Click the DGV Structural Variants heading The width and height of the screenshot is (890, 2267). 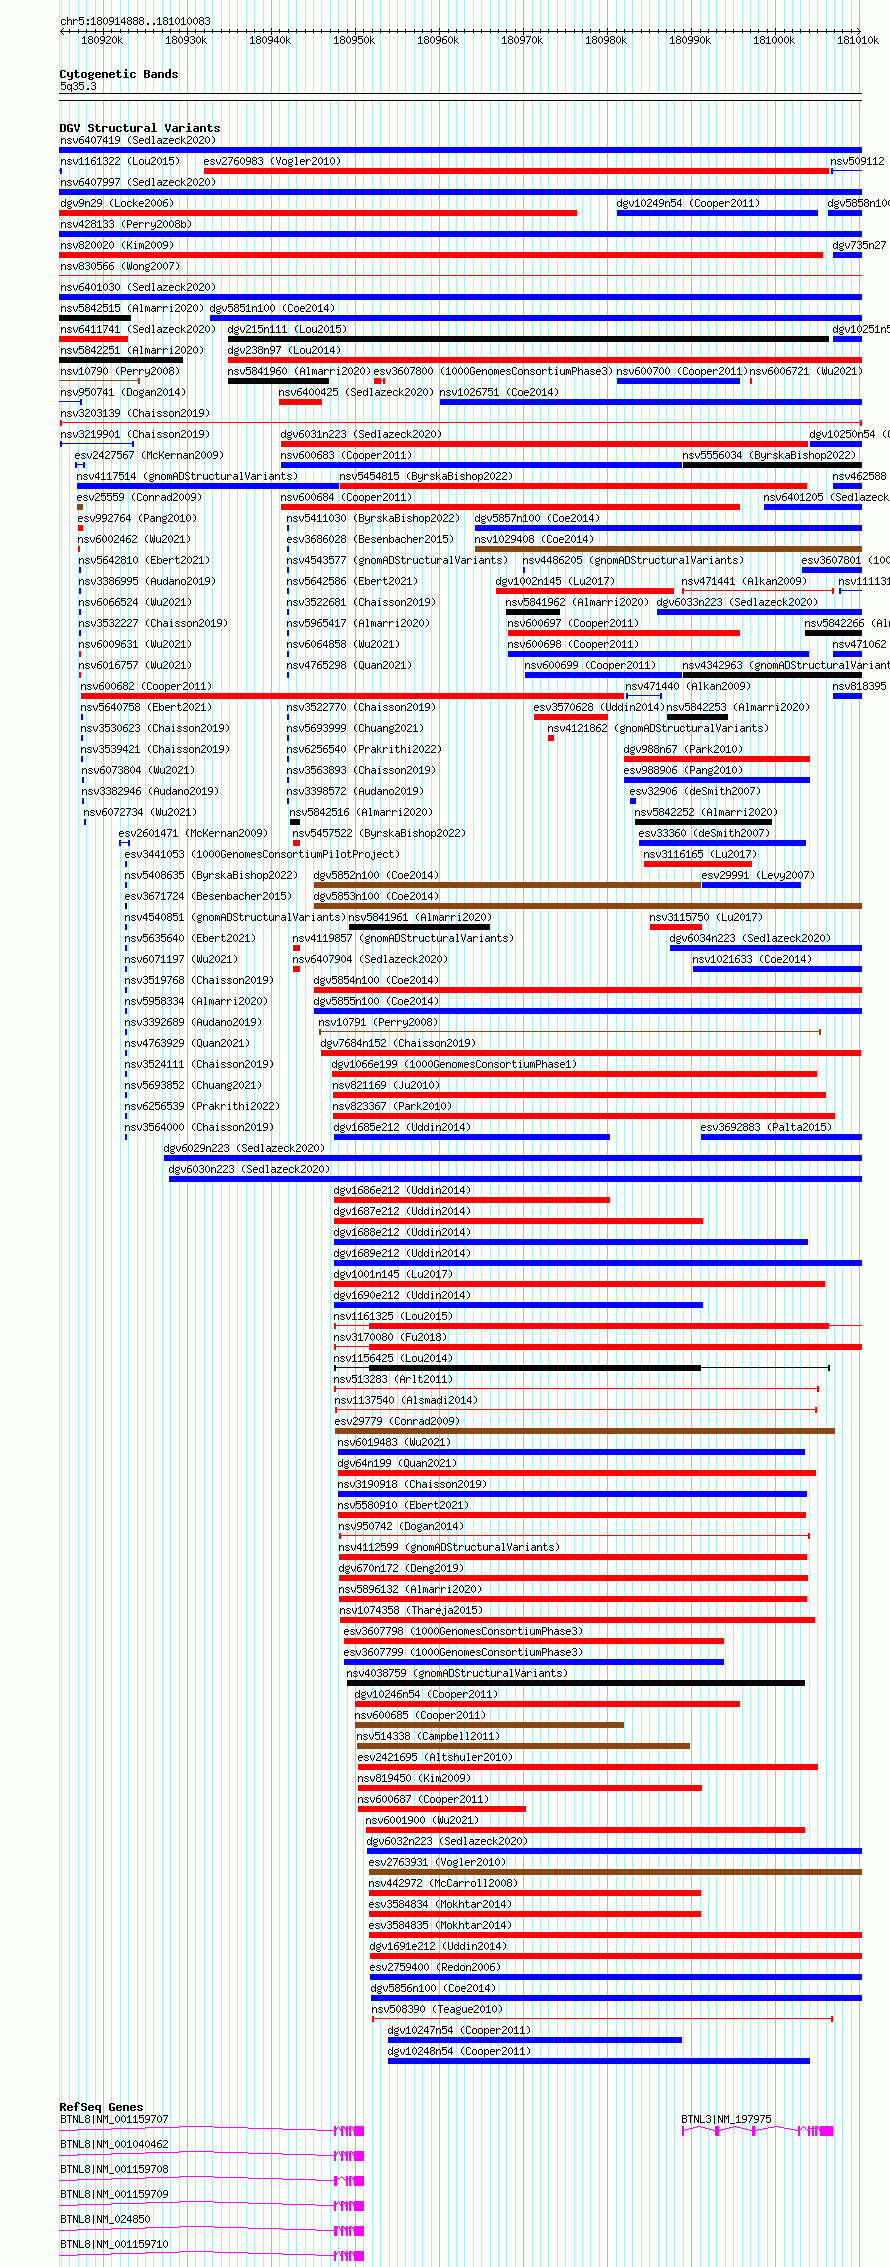140,128
